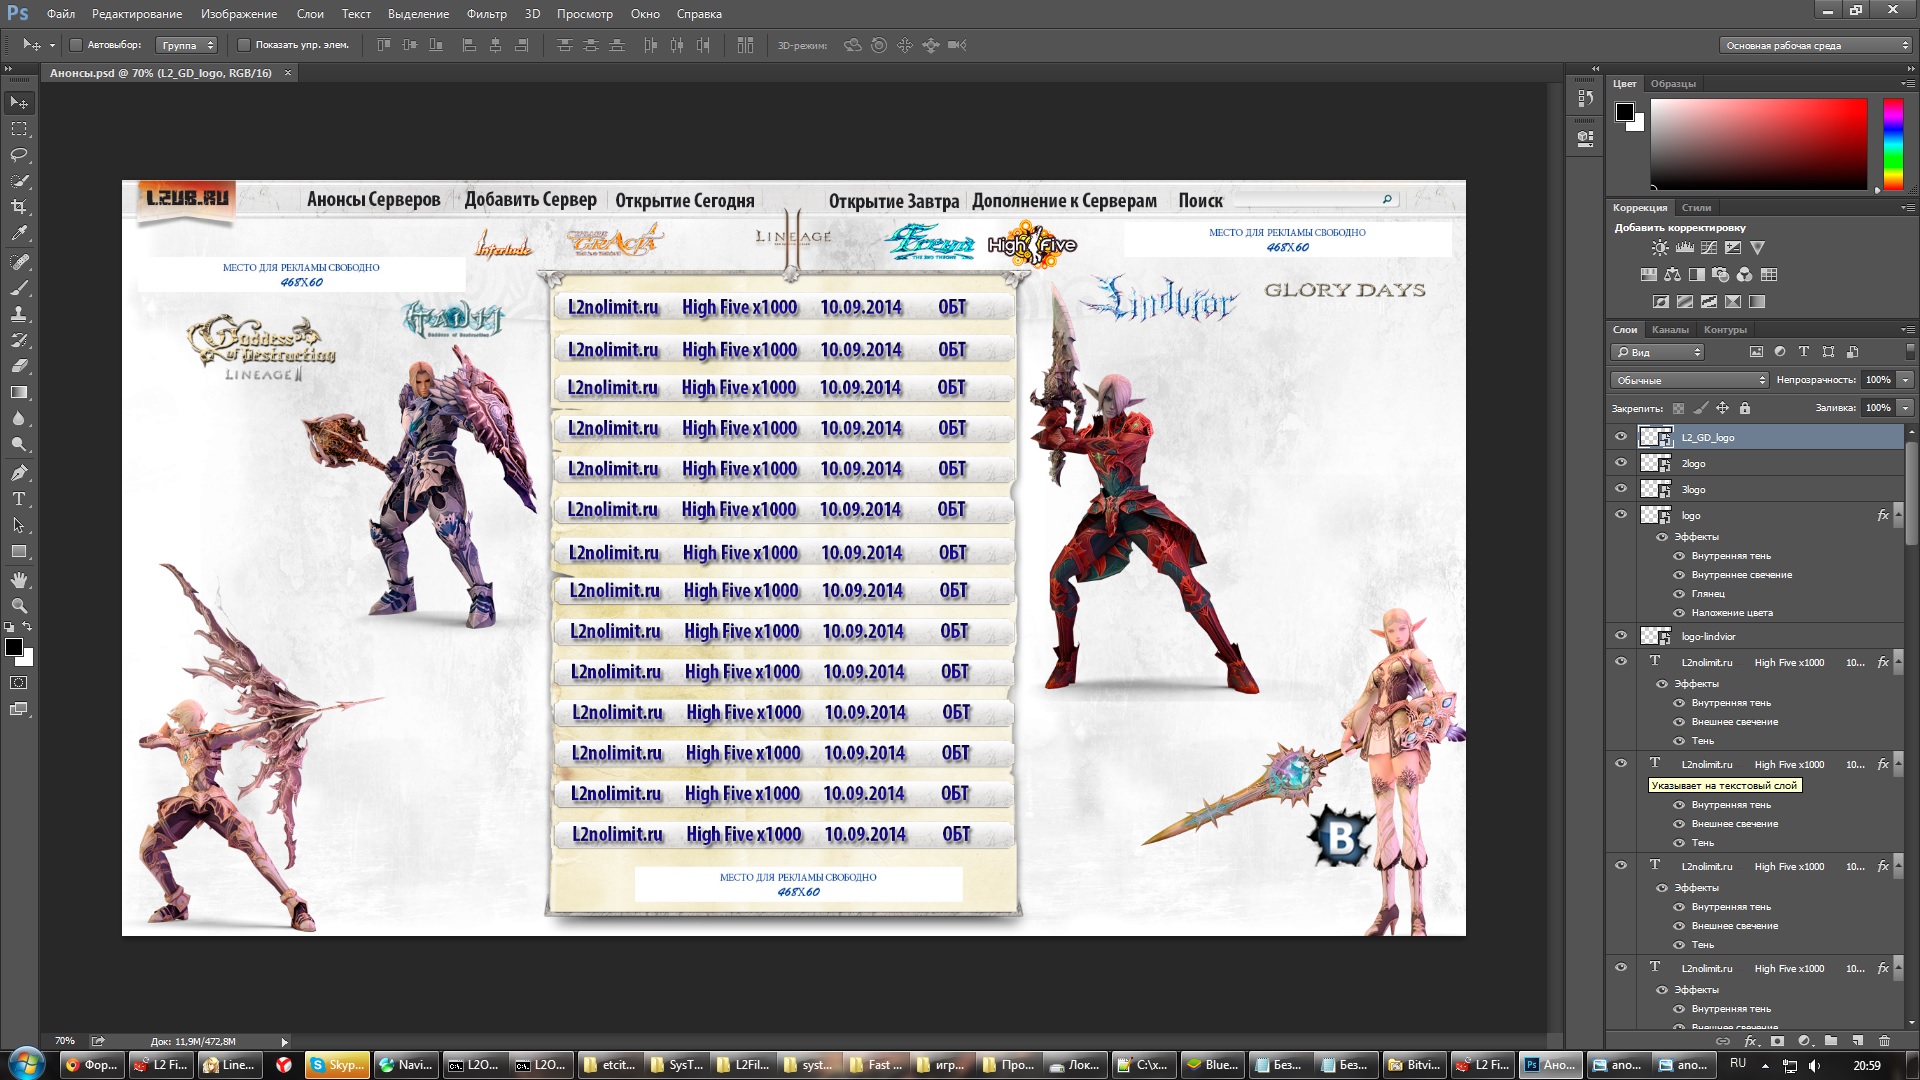Open the Группа auto-select dropdown
Viewport: 1920px width, 1080px height.
pos(187,45)
